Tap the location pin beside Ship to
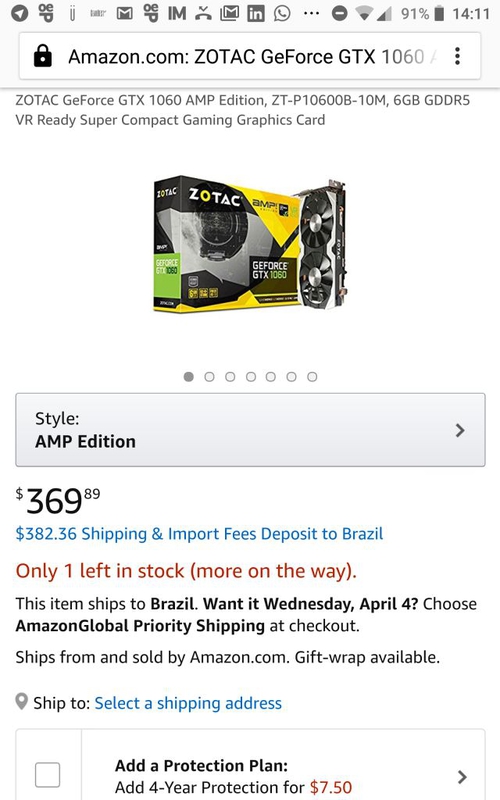Viewport: 500px width, 800px height. tap(21, 702)
